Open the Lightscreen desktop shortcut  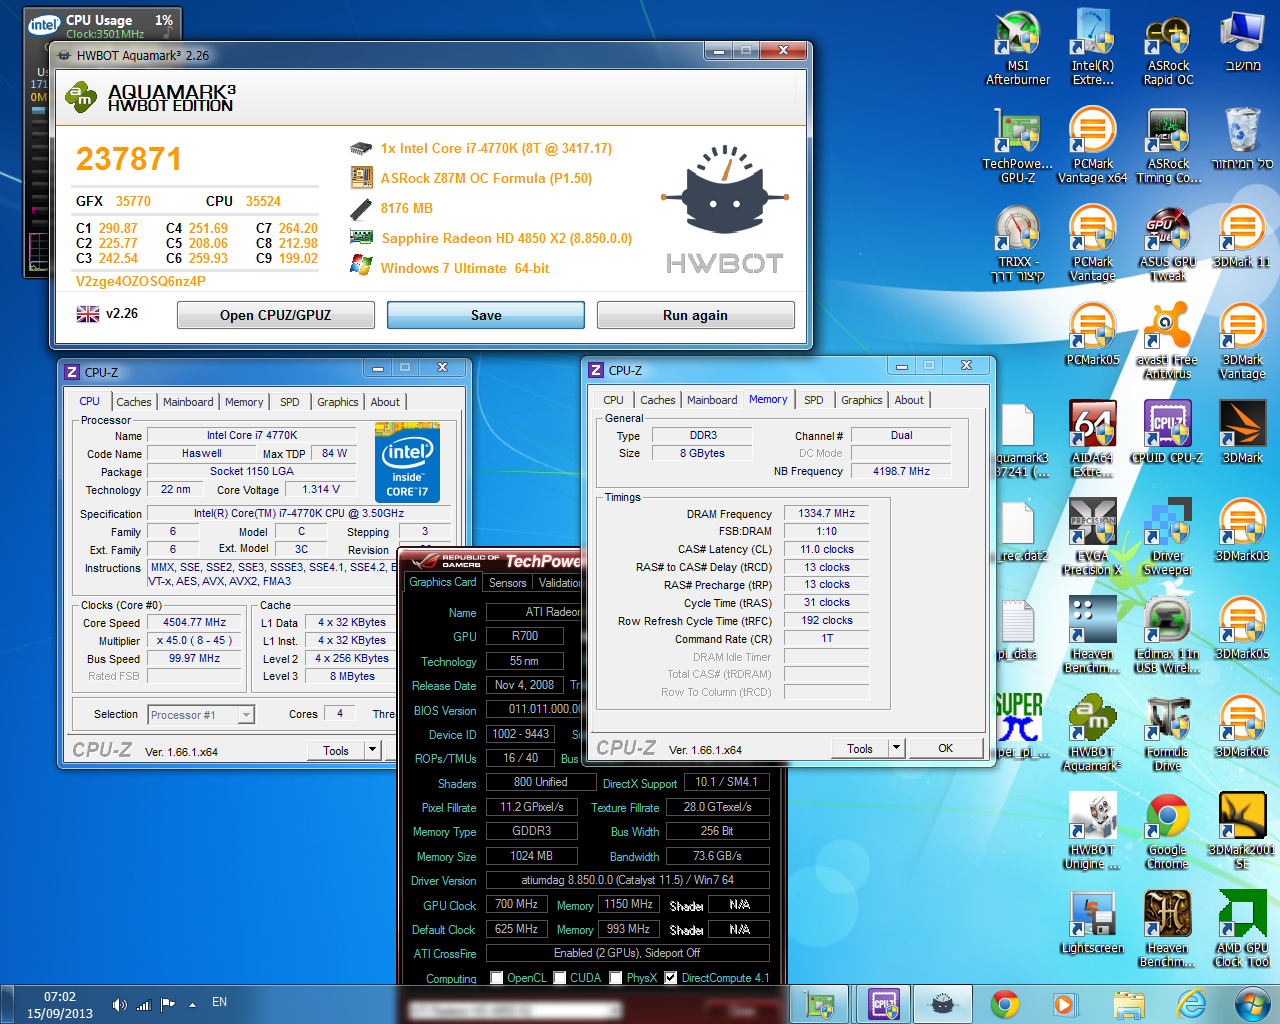click(1093, 922)
